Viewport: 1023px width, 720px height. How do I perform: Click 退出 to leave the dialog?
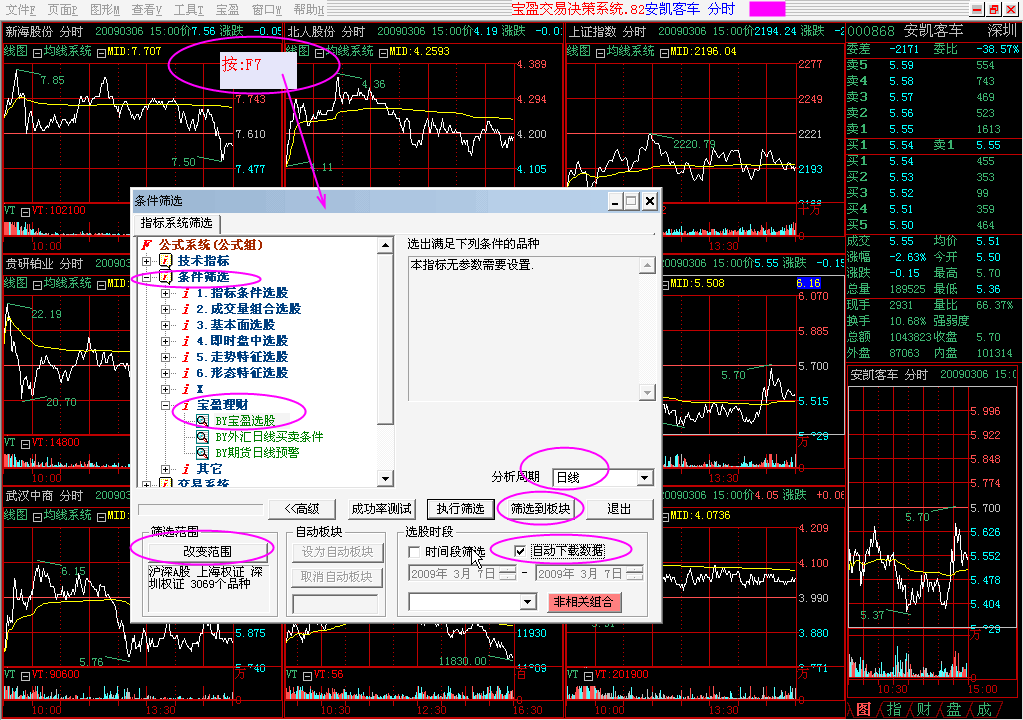619,509
